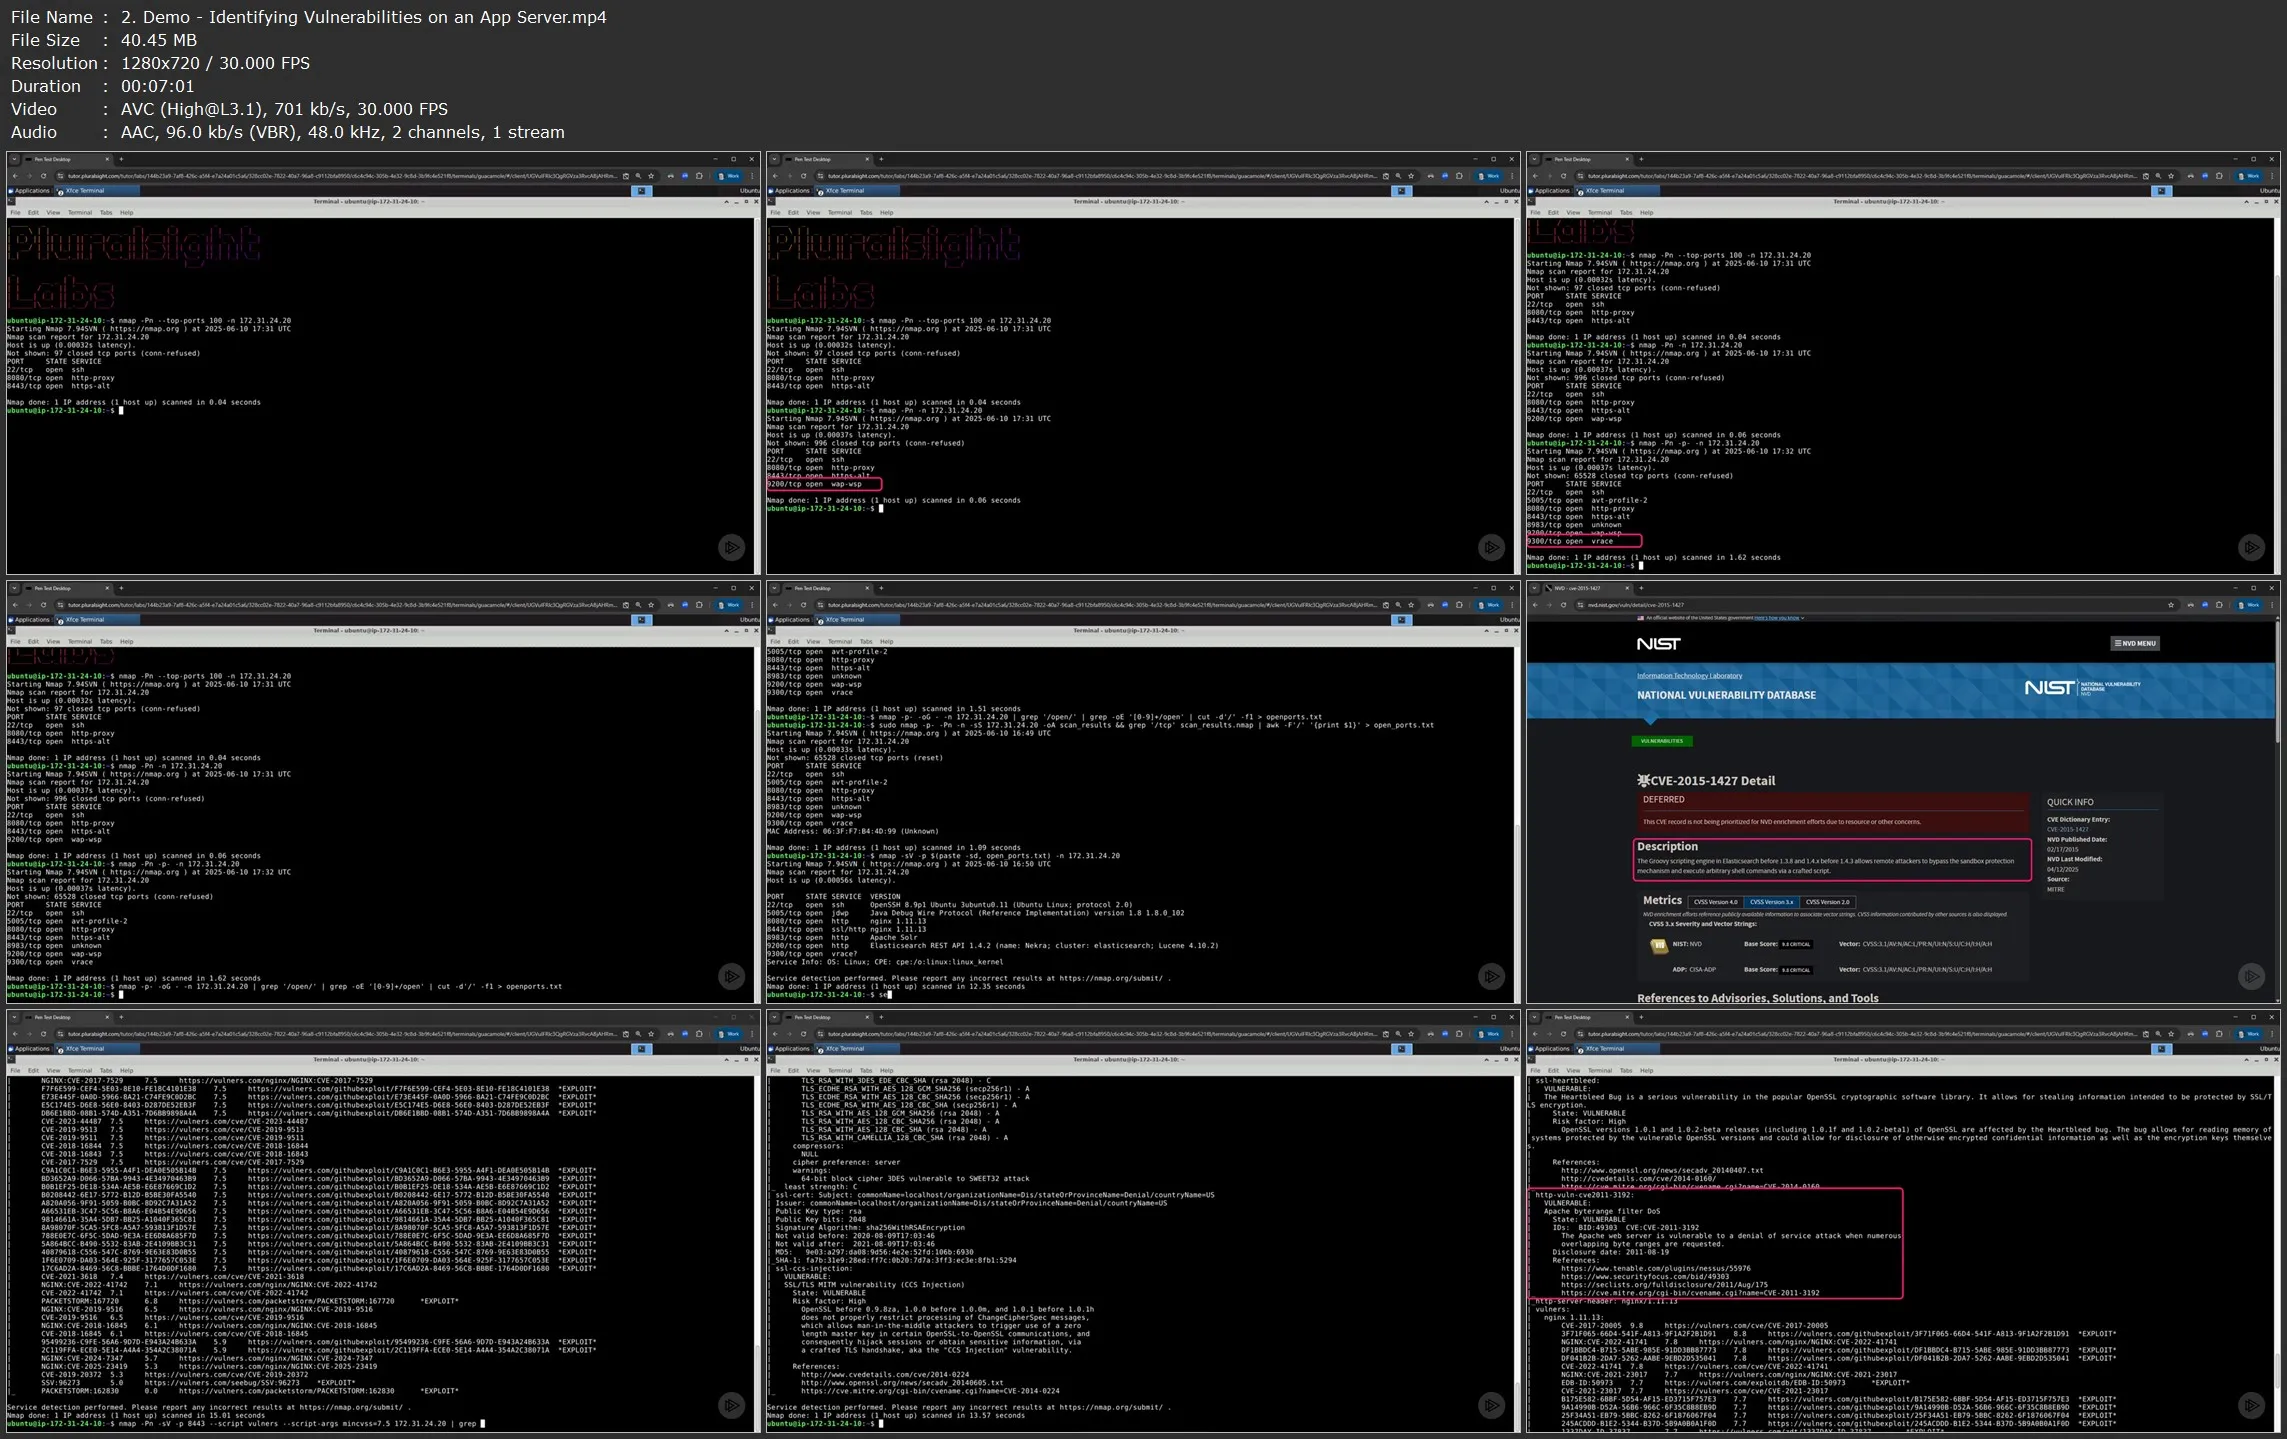Open Help menu in vulners list thumbnail
2287x1439 pixels.
[126, 1071]
